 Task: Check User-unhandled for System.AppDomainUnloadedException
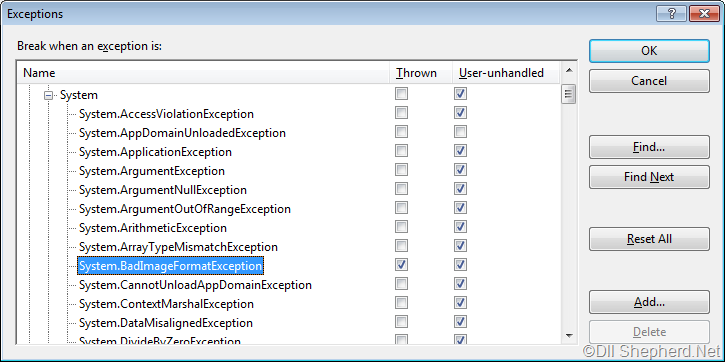coord(460,132)
